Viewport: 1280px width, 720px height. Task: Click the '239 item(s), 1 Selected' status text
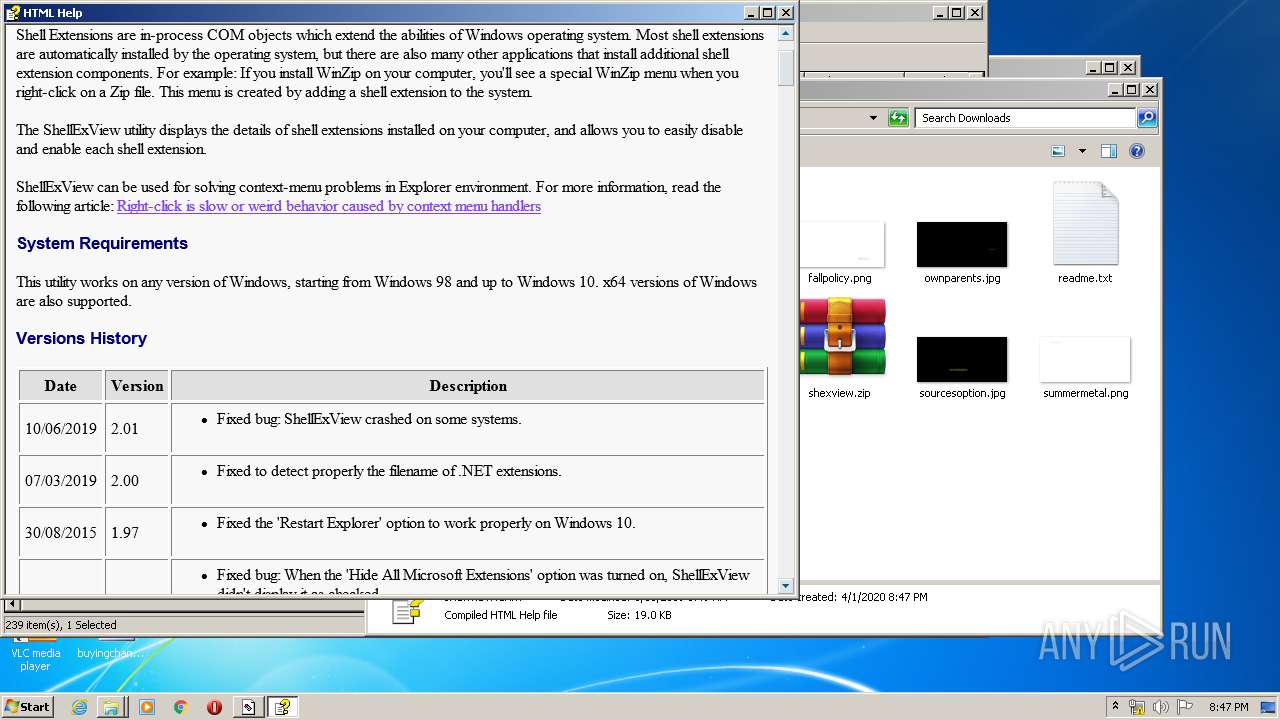(61, 625)
